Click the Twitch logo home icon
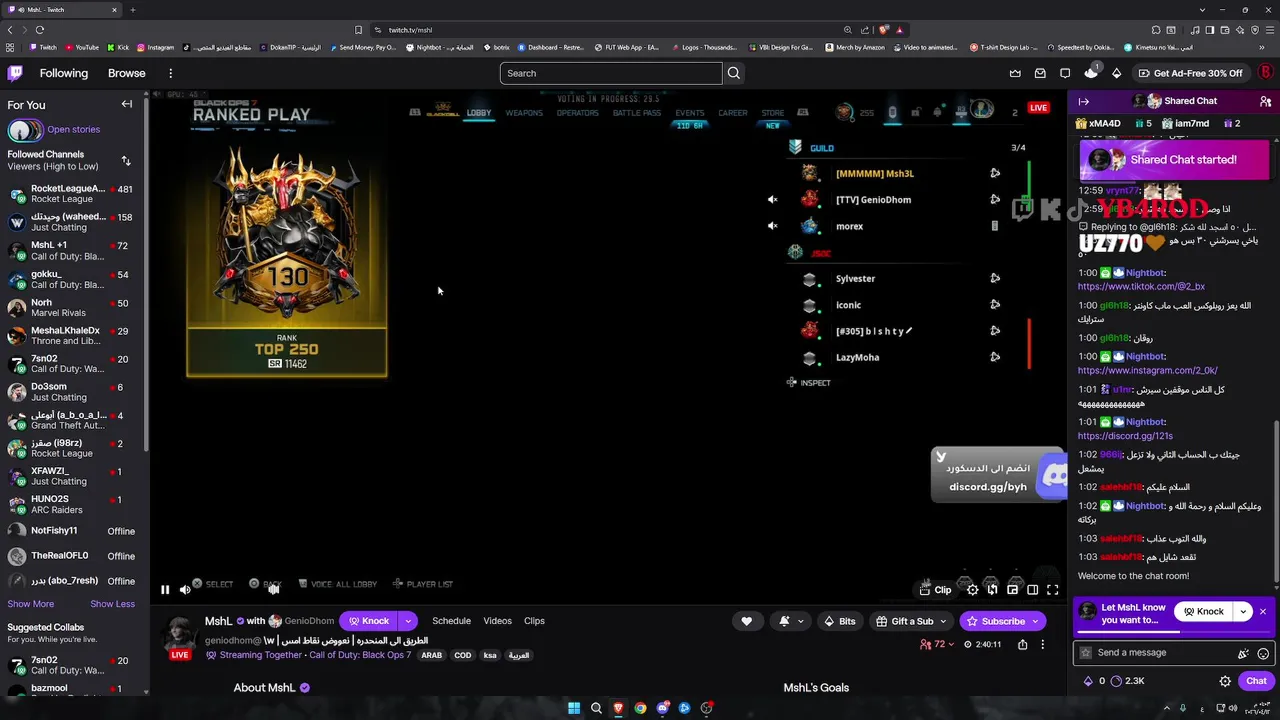 pos(15,73)
